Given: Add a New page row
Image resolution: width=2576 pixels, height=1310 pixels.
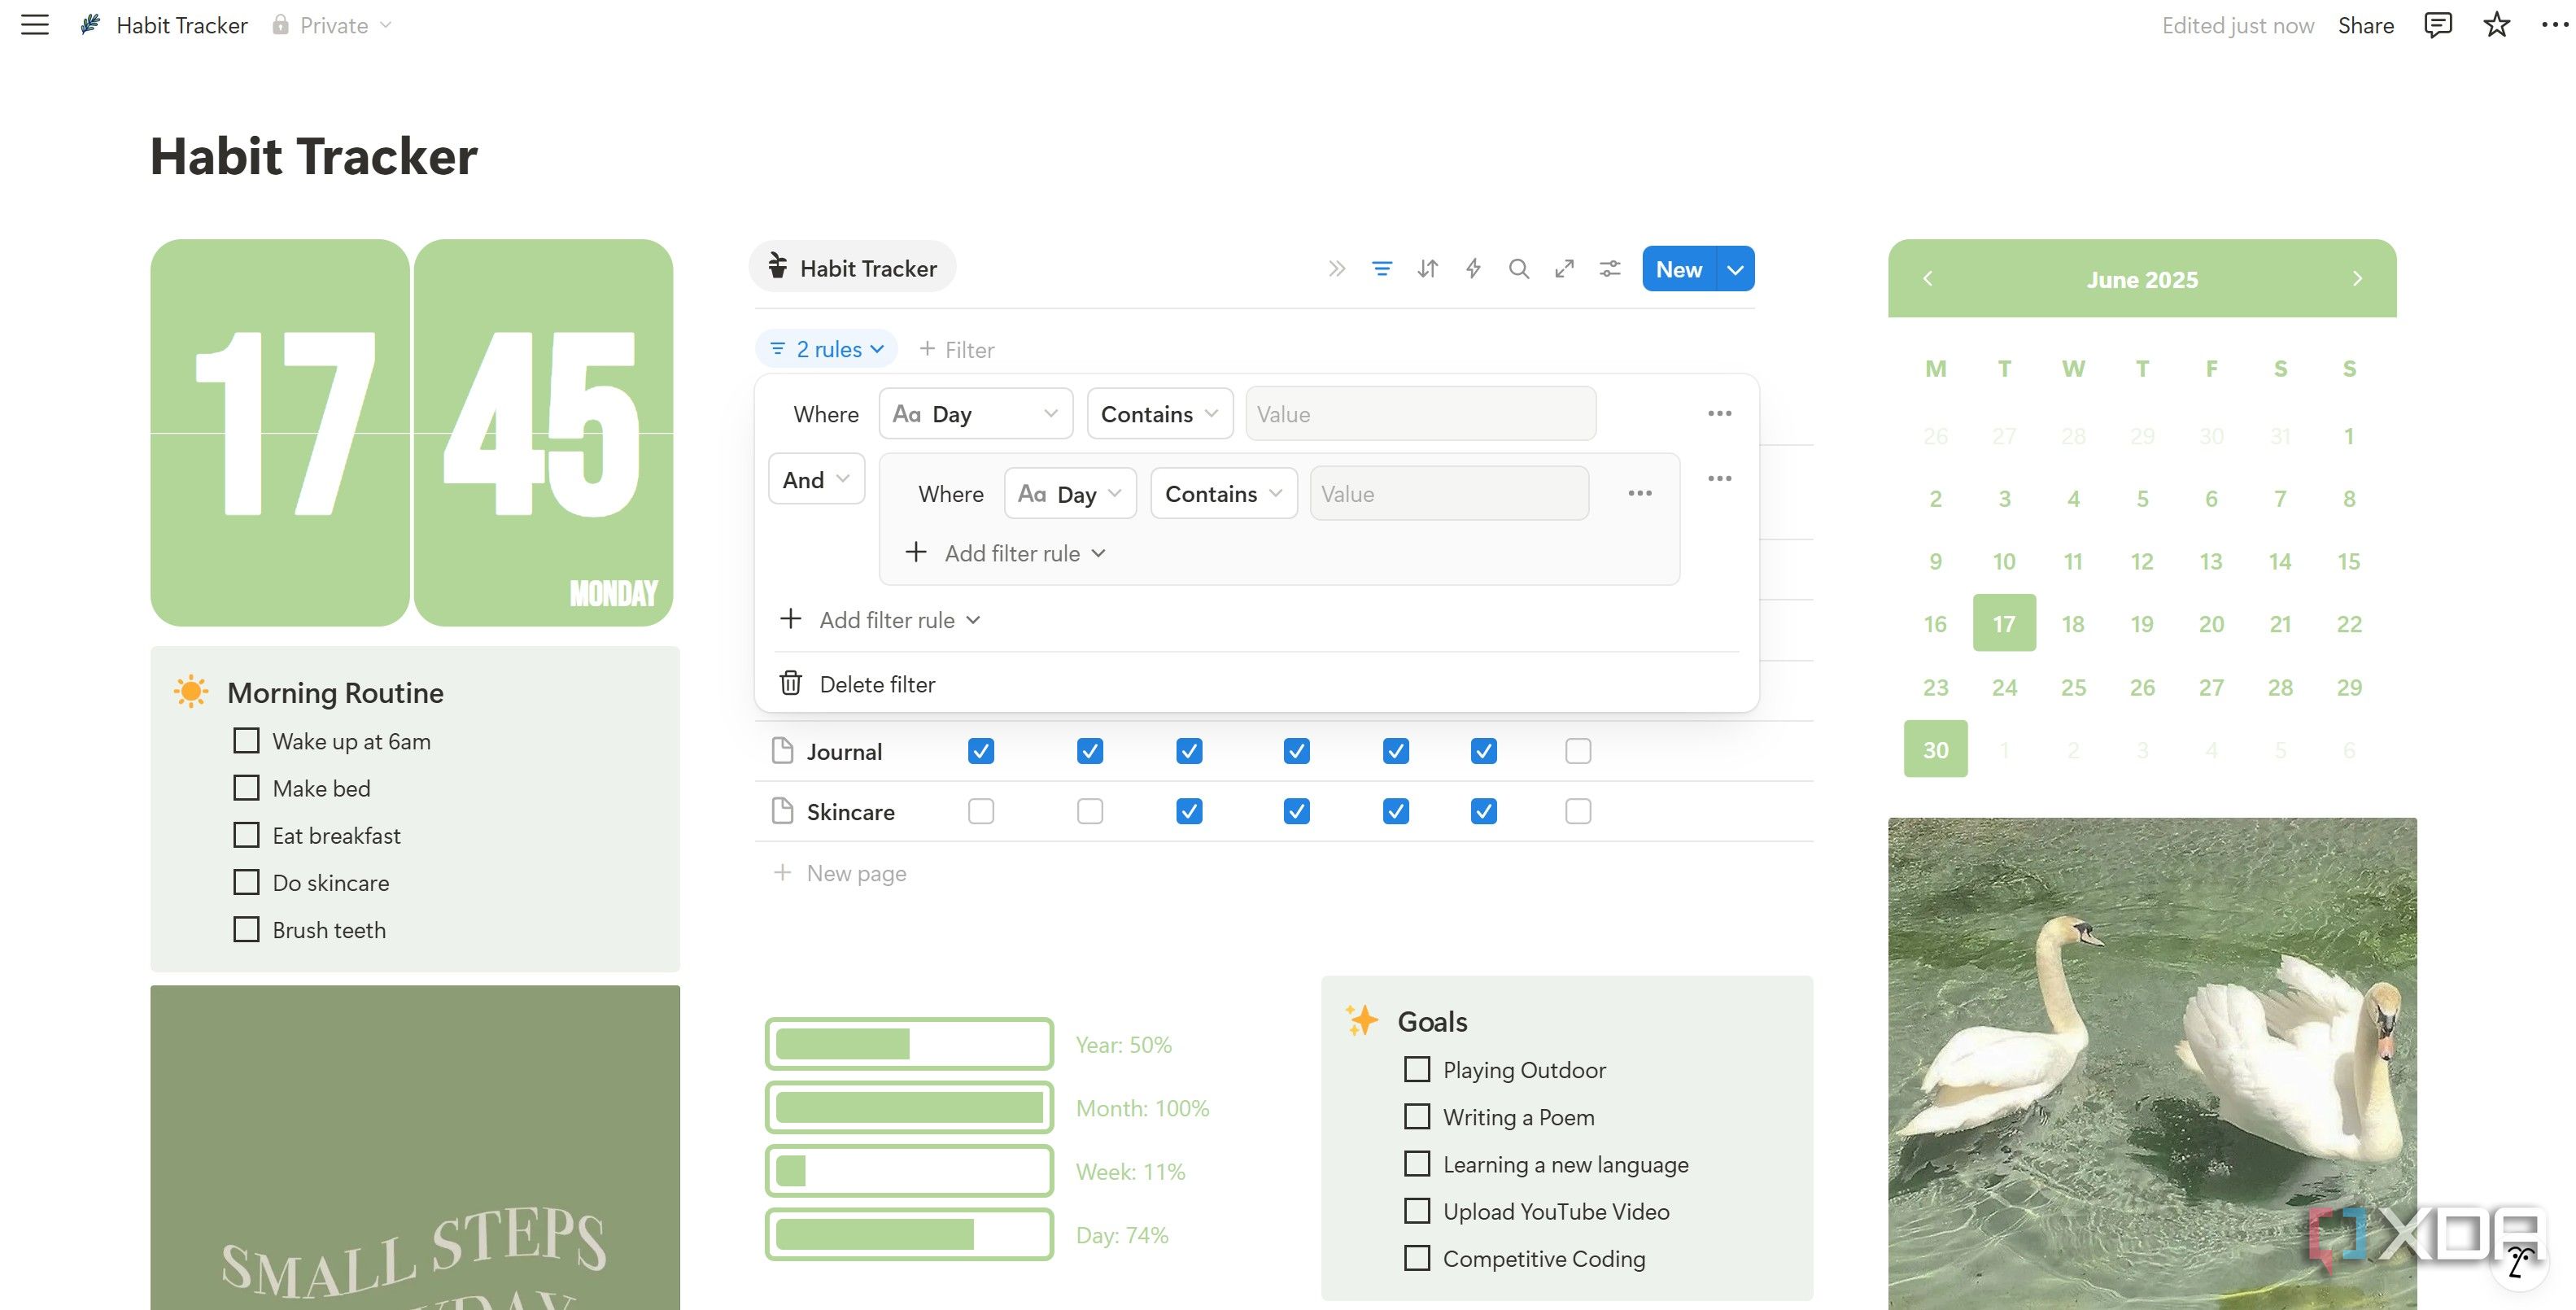Looking at the screenshot, I should pos(840,873).
